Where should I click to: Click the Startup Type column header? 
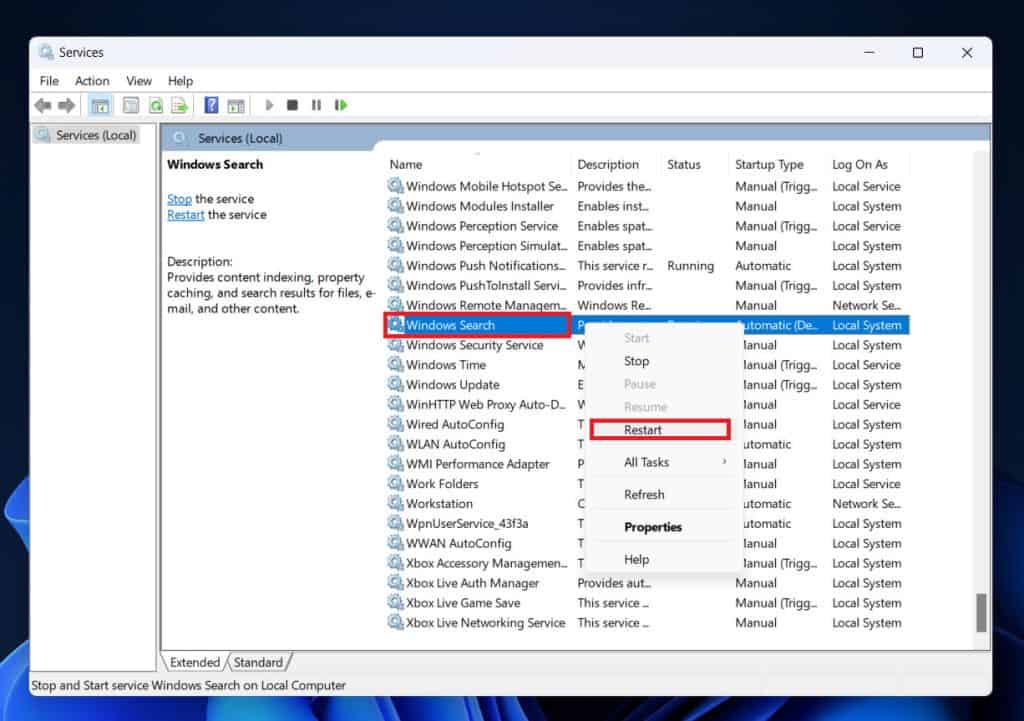point(771,164)
